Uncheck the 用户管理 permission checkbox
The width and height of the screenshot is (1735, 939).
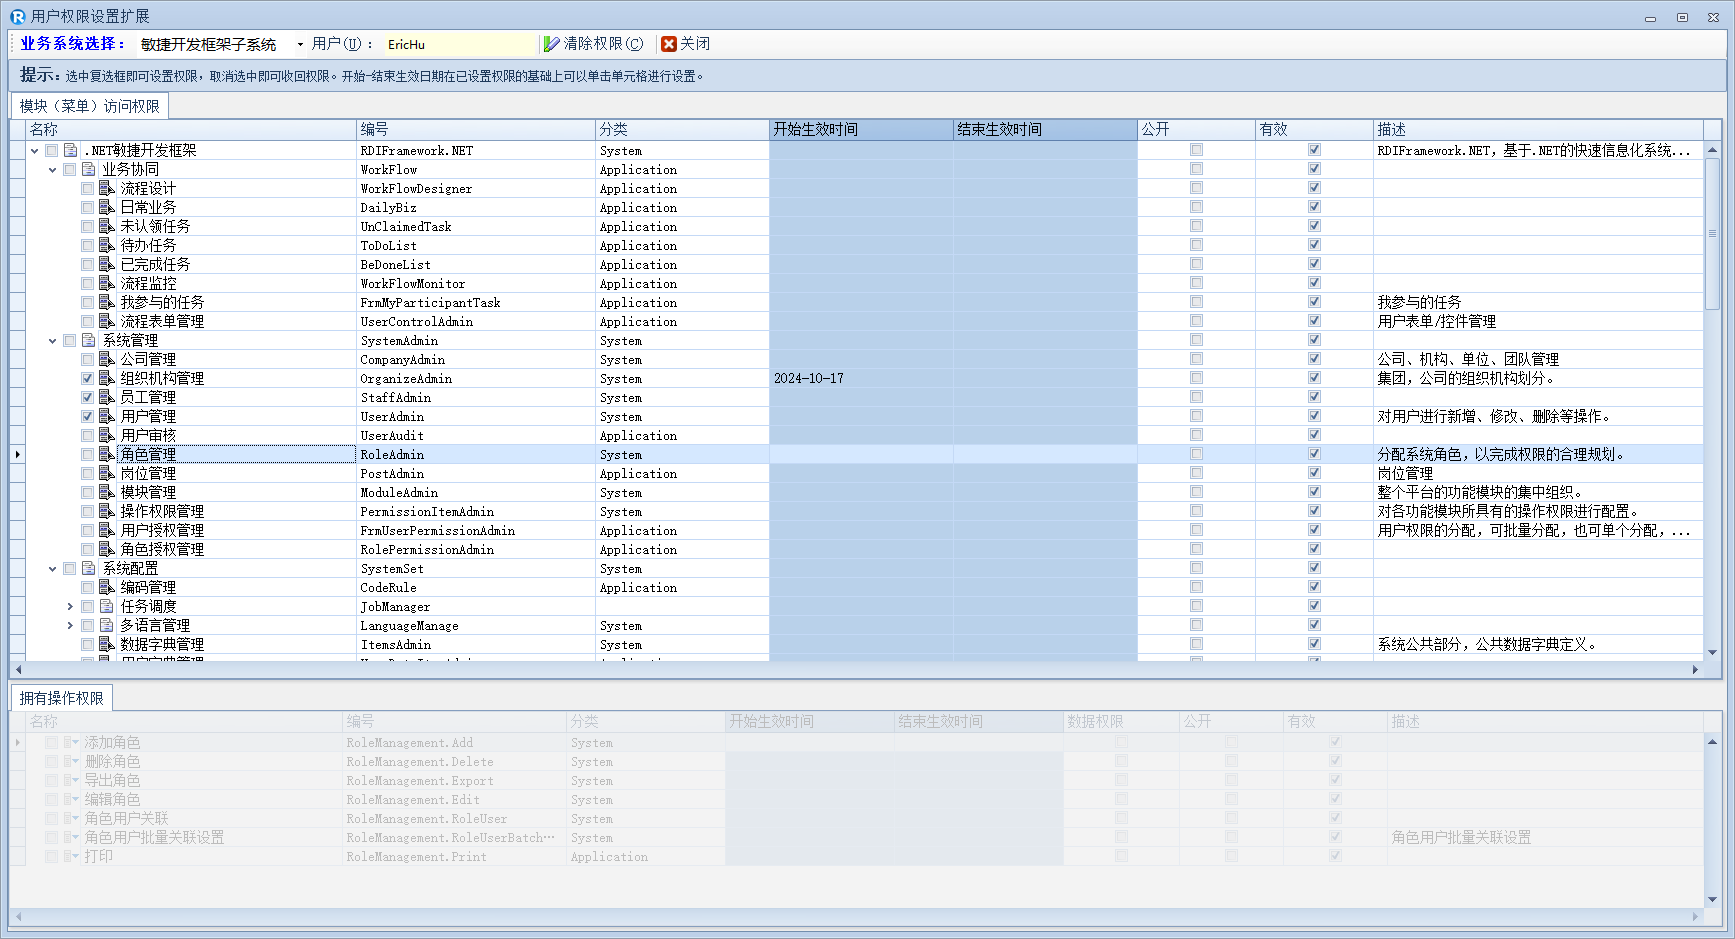point(87,416)
